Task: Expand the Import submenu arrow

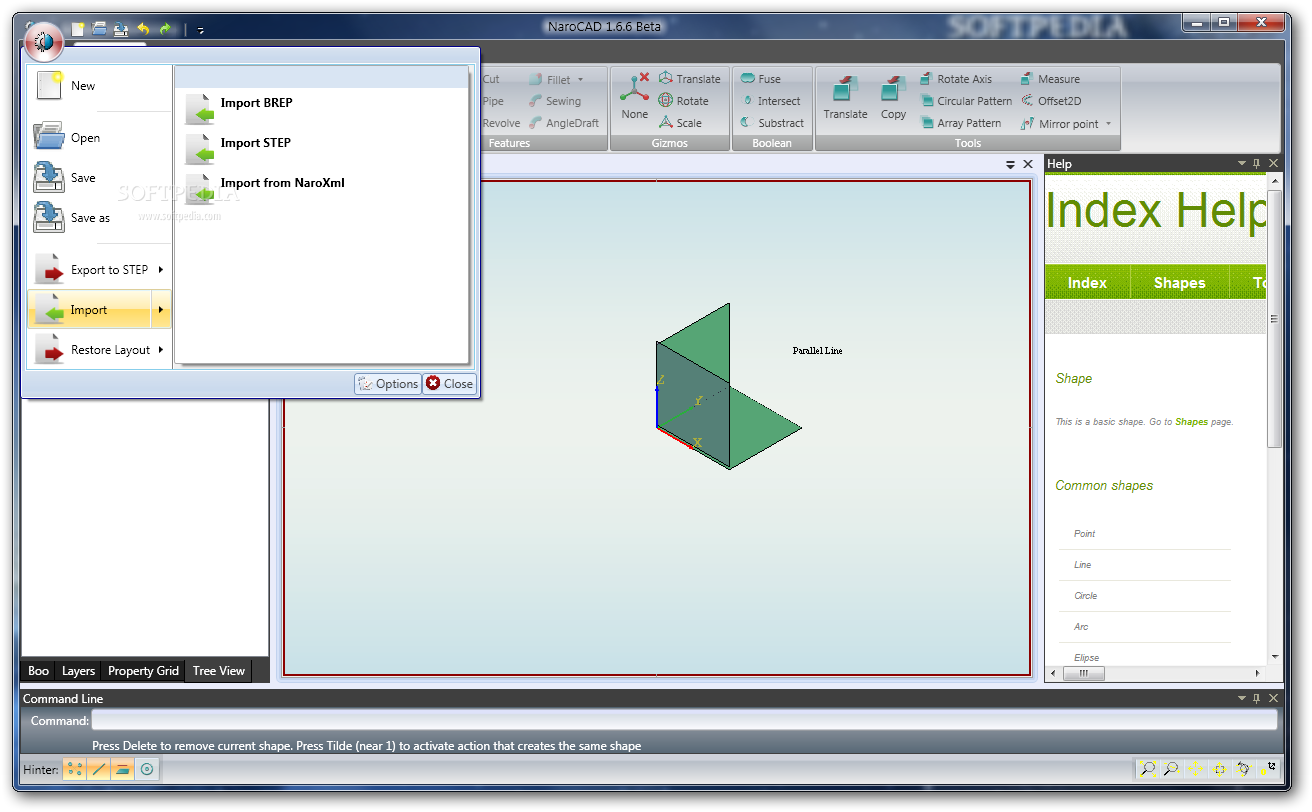Action: click(161, 310)
